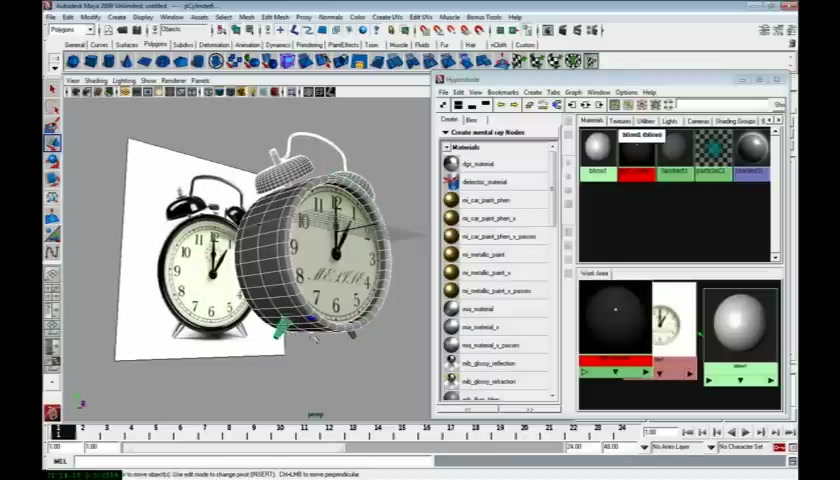840x480 pixels.
Task: Click the MEL command line input field
Action: pos(253,461)
